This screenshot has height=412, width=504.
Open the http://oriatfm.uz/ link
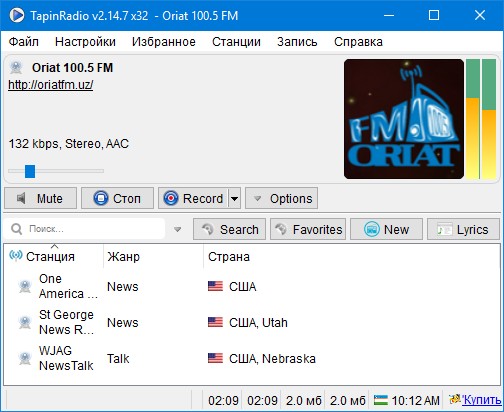click(51, 85)
